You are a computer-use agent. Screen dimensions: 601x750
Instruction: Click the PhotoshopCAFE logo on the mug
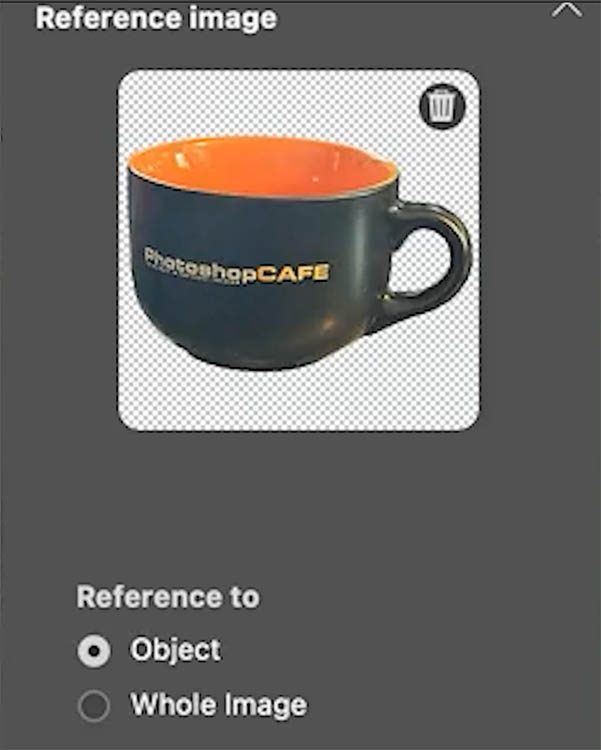point(237,267)
